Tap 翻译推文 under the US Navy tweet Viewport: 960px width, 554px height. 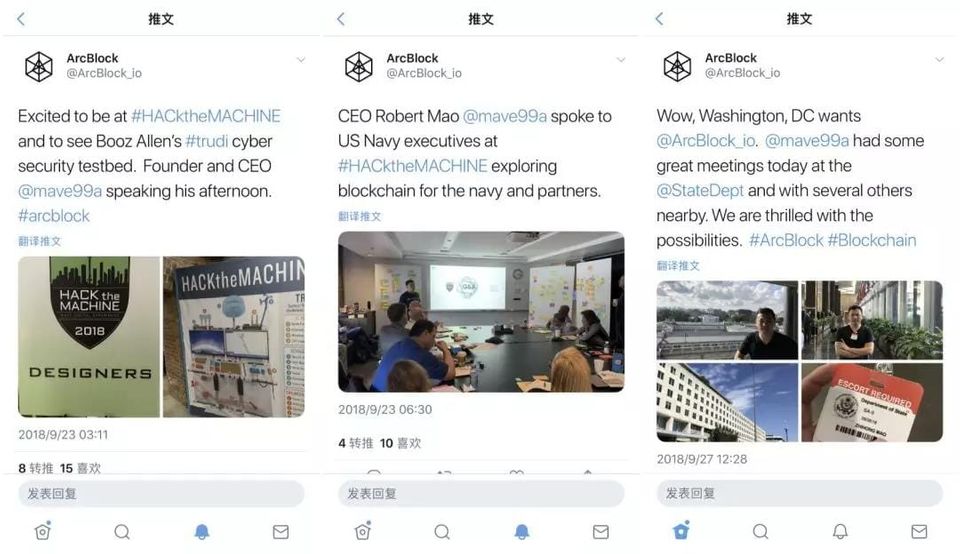tap(359, 216)
